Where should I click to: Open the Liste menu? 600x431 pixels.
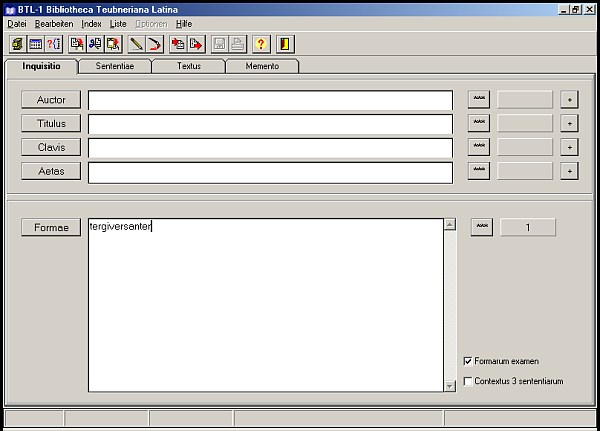(x=118, y=24)
